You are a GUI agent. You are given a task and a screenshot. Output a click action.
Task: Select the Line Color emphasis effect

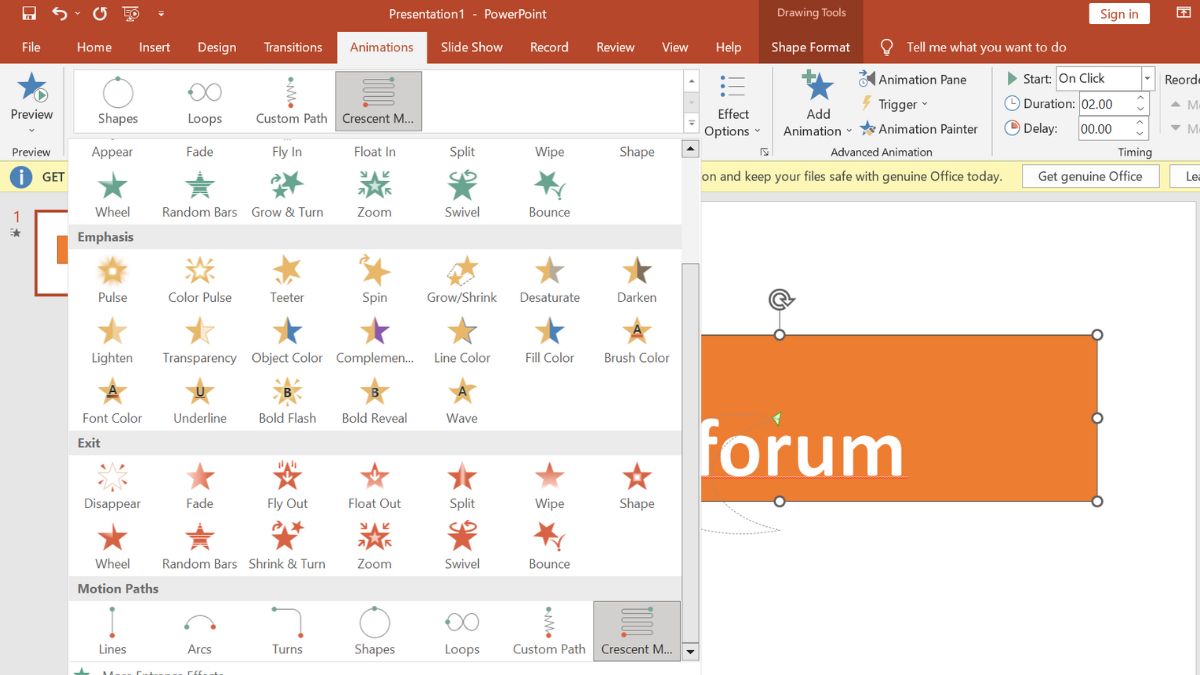tap(462, 339)
